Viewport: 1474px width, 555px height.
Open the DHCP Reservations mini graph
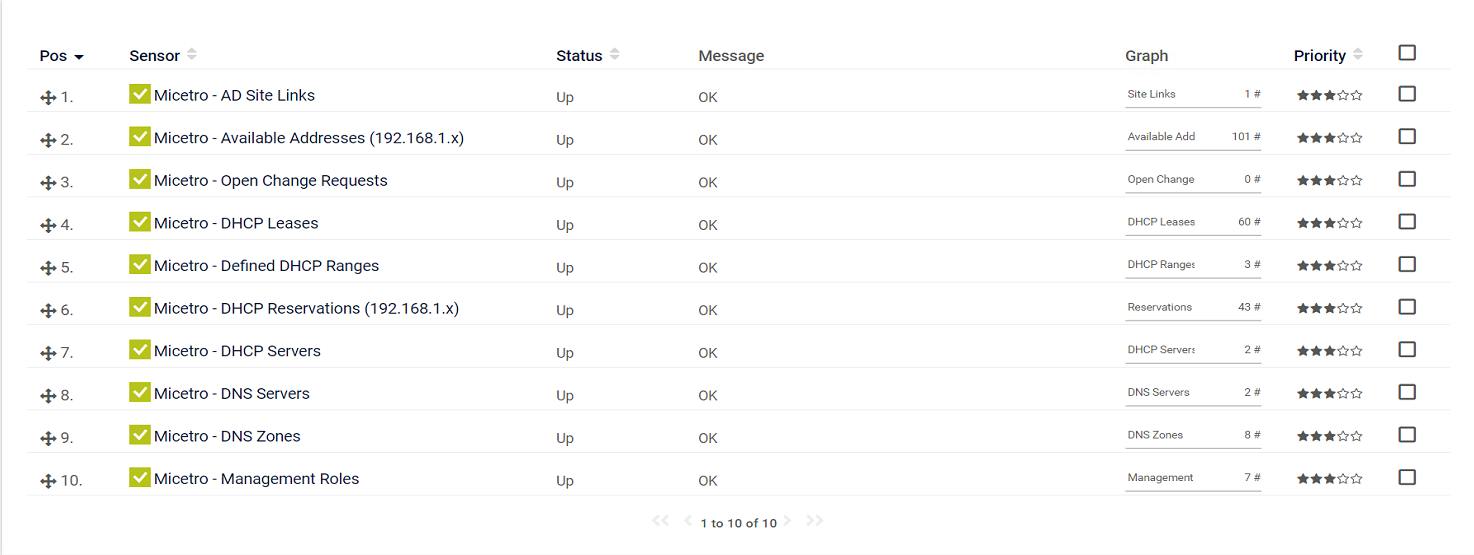click(x=1193, y=308)
